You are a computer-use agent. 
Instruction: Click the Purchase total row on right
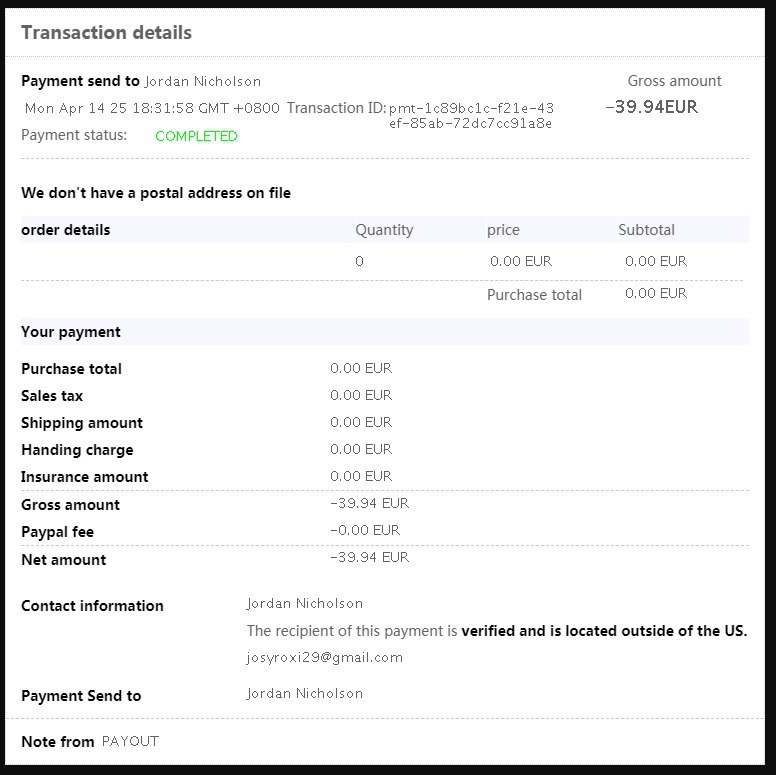(587, 294)
